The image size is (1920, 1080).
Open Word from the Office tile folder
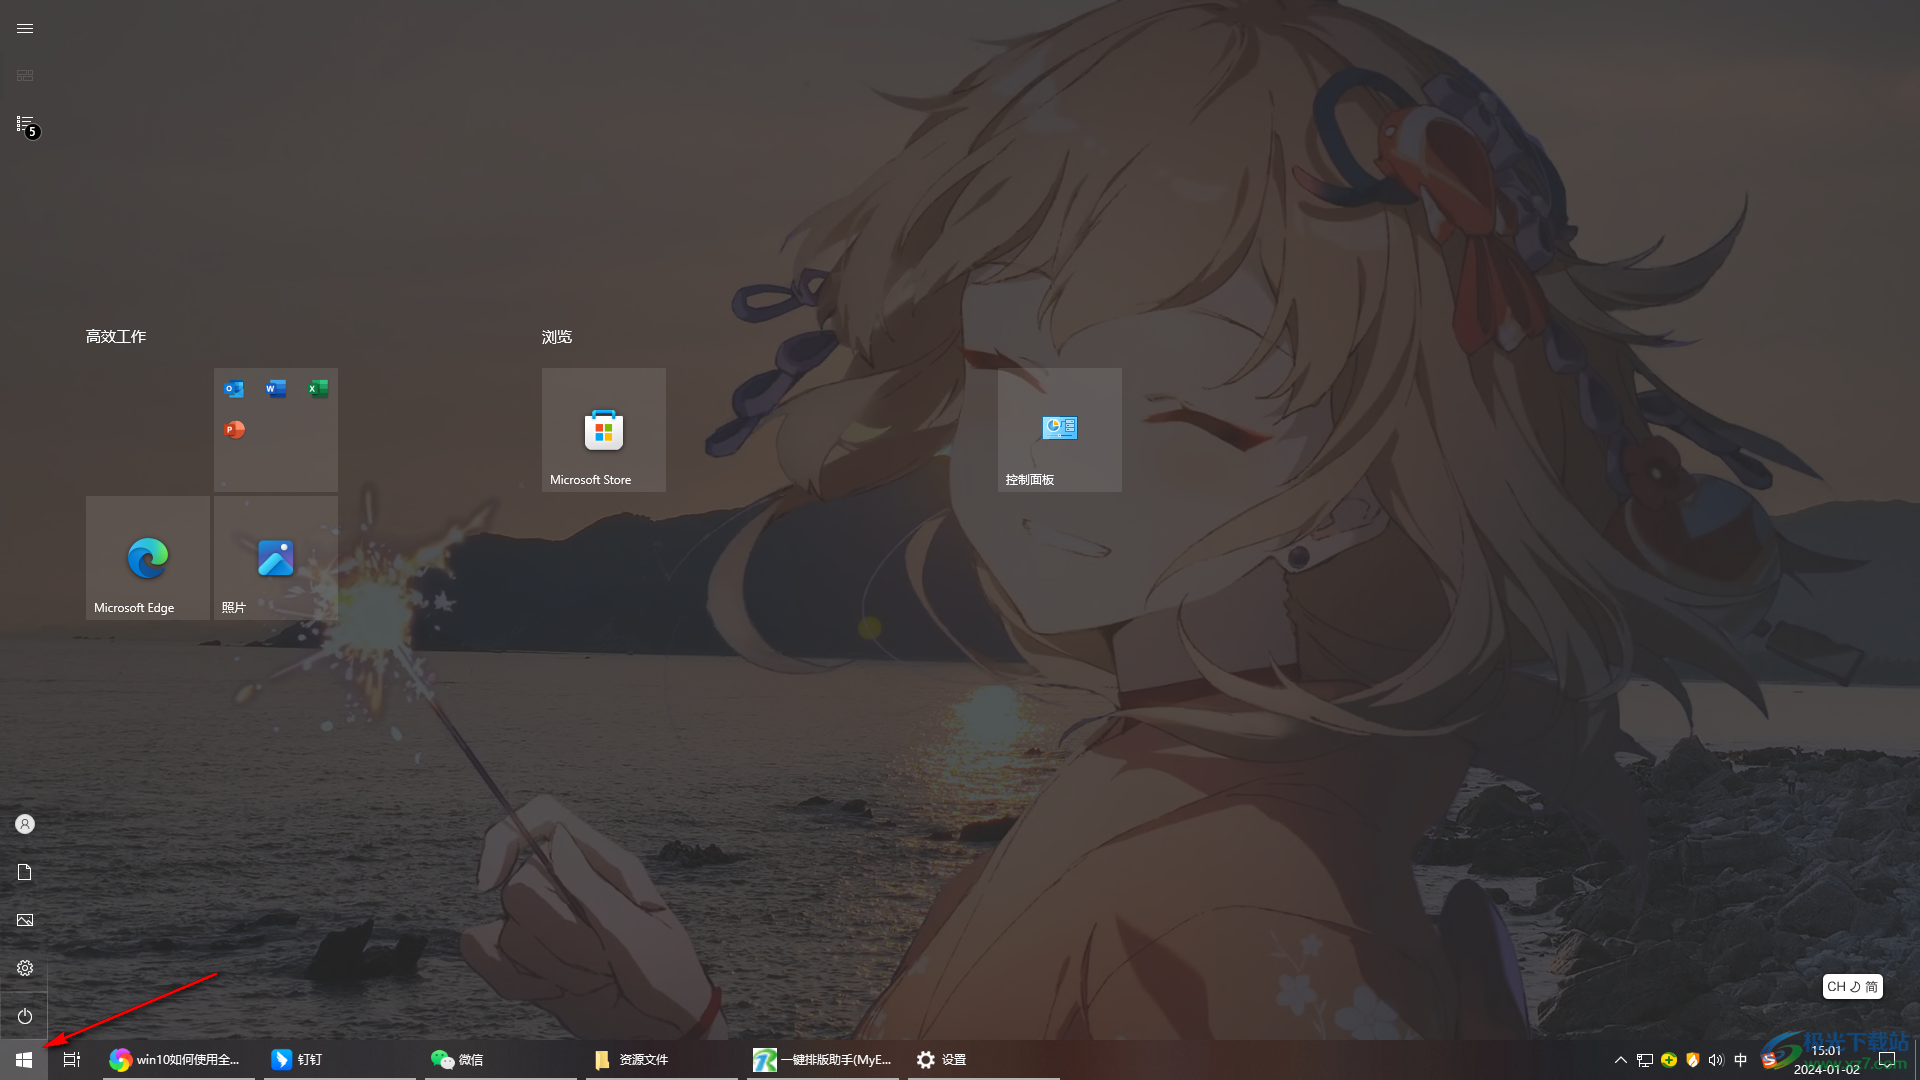point(276,389)
